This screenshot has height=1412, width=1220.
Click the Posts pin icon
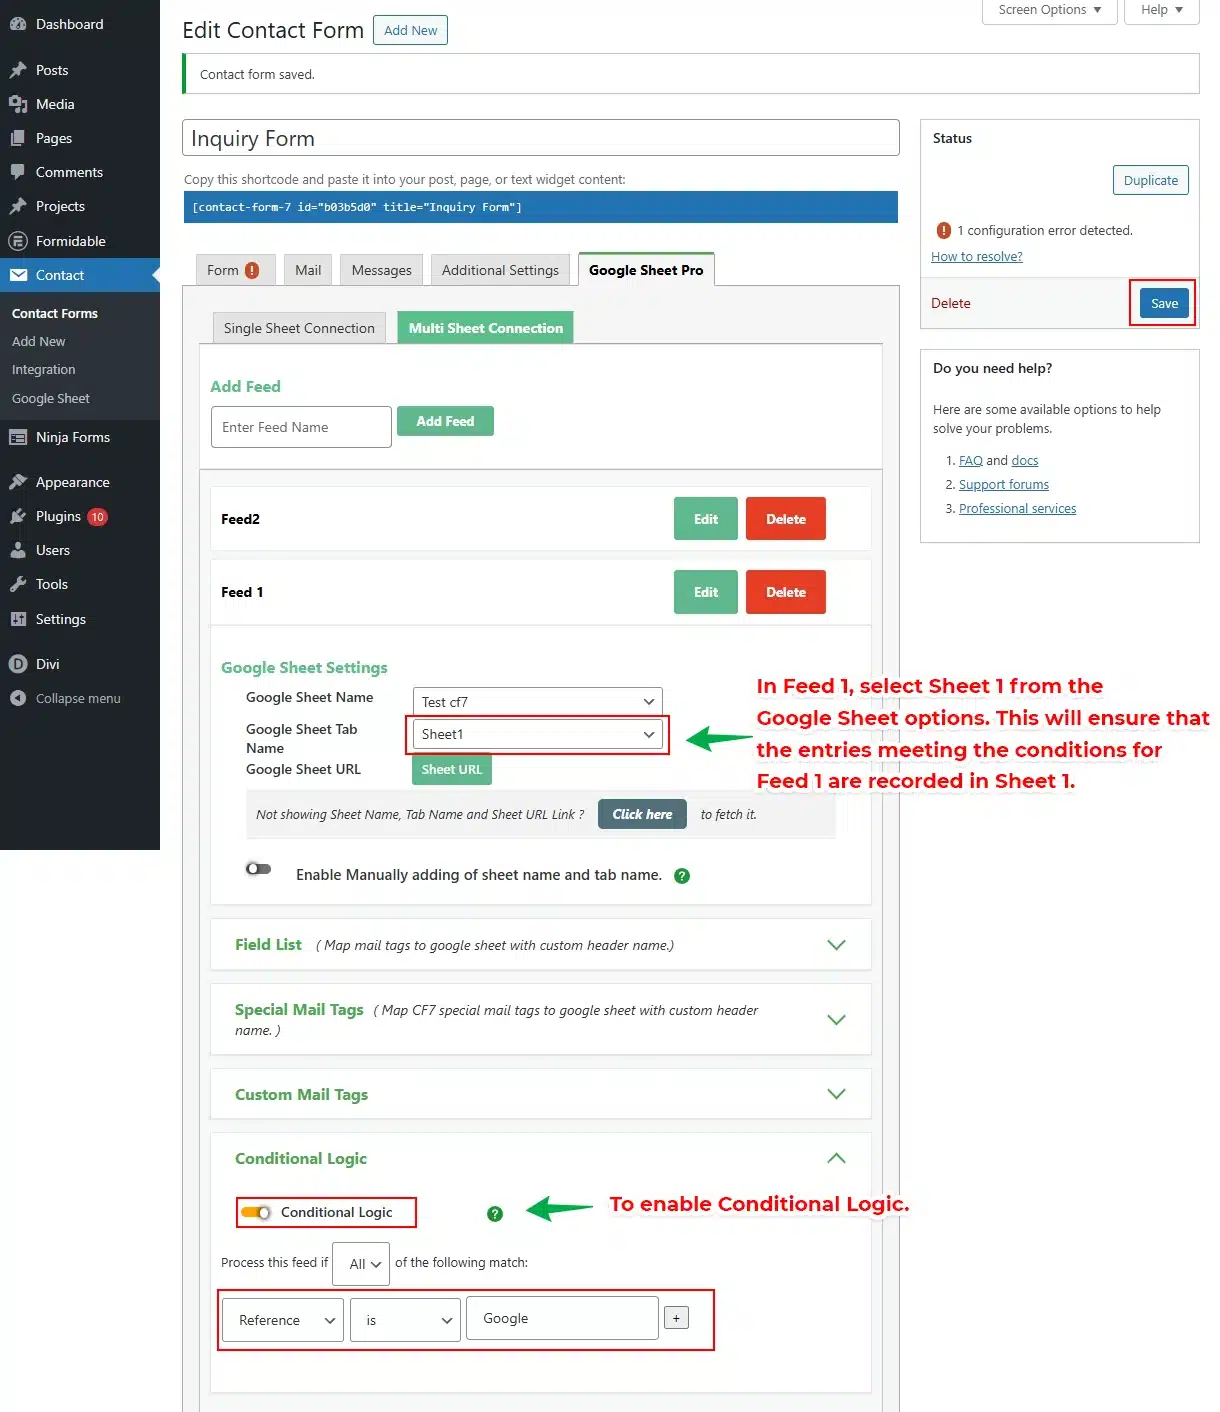tap(17, 70)
